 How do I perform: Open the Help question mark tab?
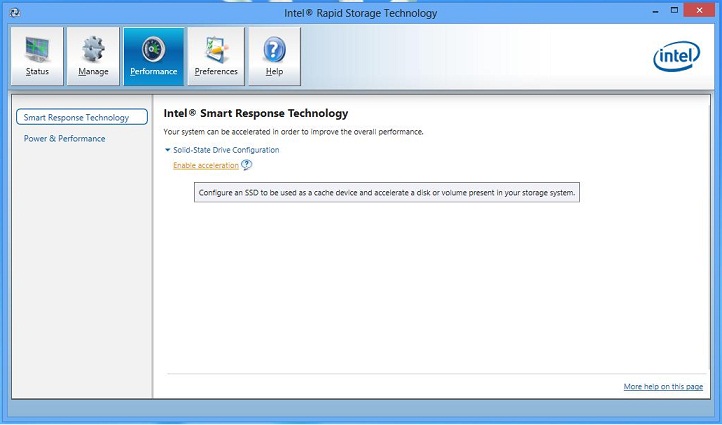[x=274, y=56]
